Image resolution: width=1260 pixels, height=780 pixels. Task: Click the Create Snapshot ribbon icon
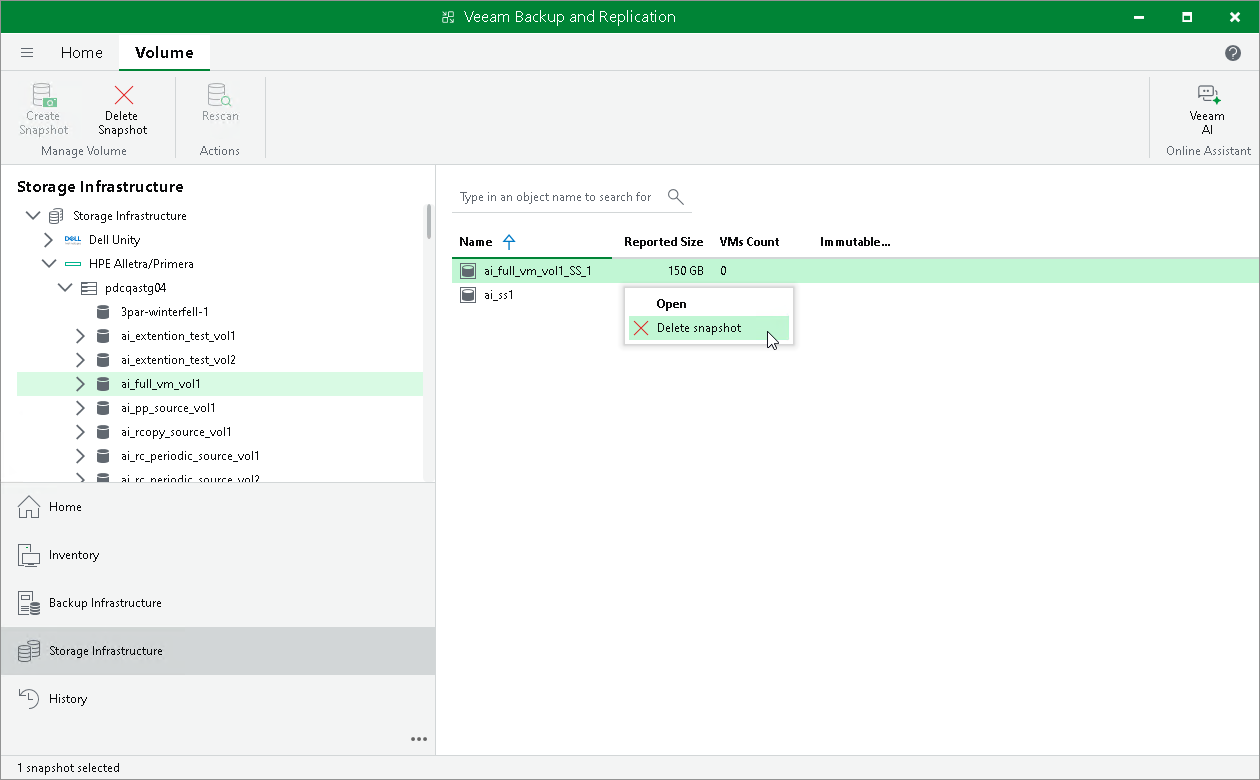coord(43,95)
